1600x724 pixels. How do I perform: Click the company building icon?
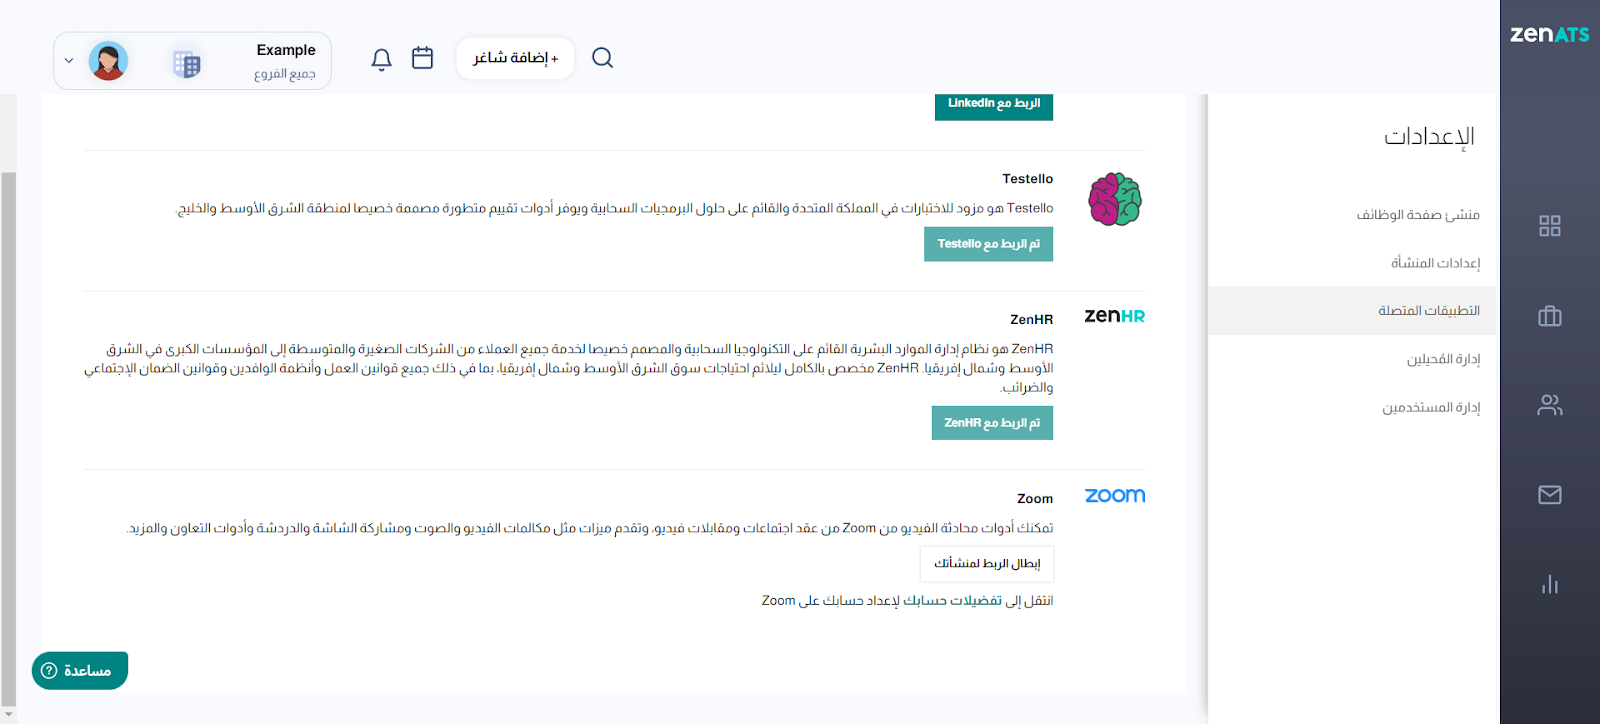[x=187, y=64]
